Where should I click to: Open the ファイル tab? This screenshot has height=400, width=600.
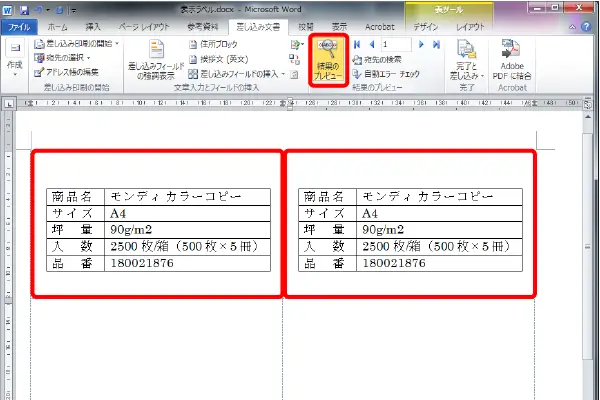[x=19, y=27]
